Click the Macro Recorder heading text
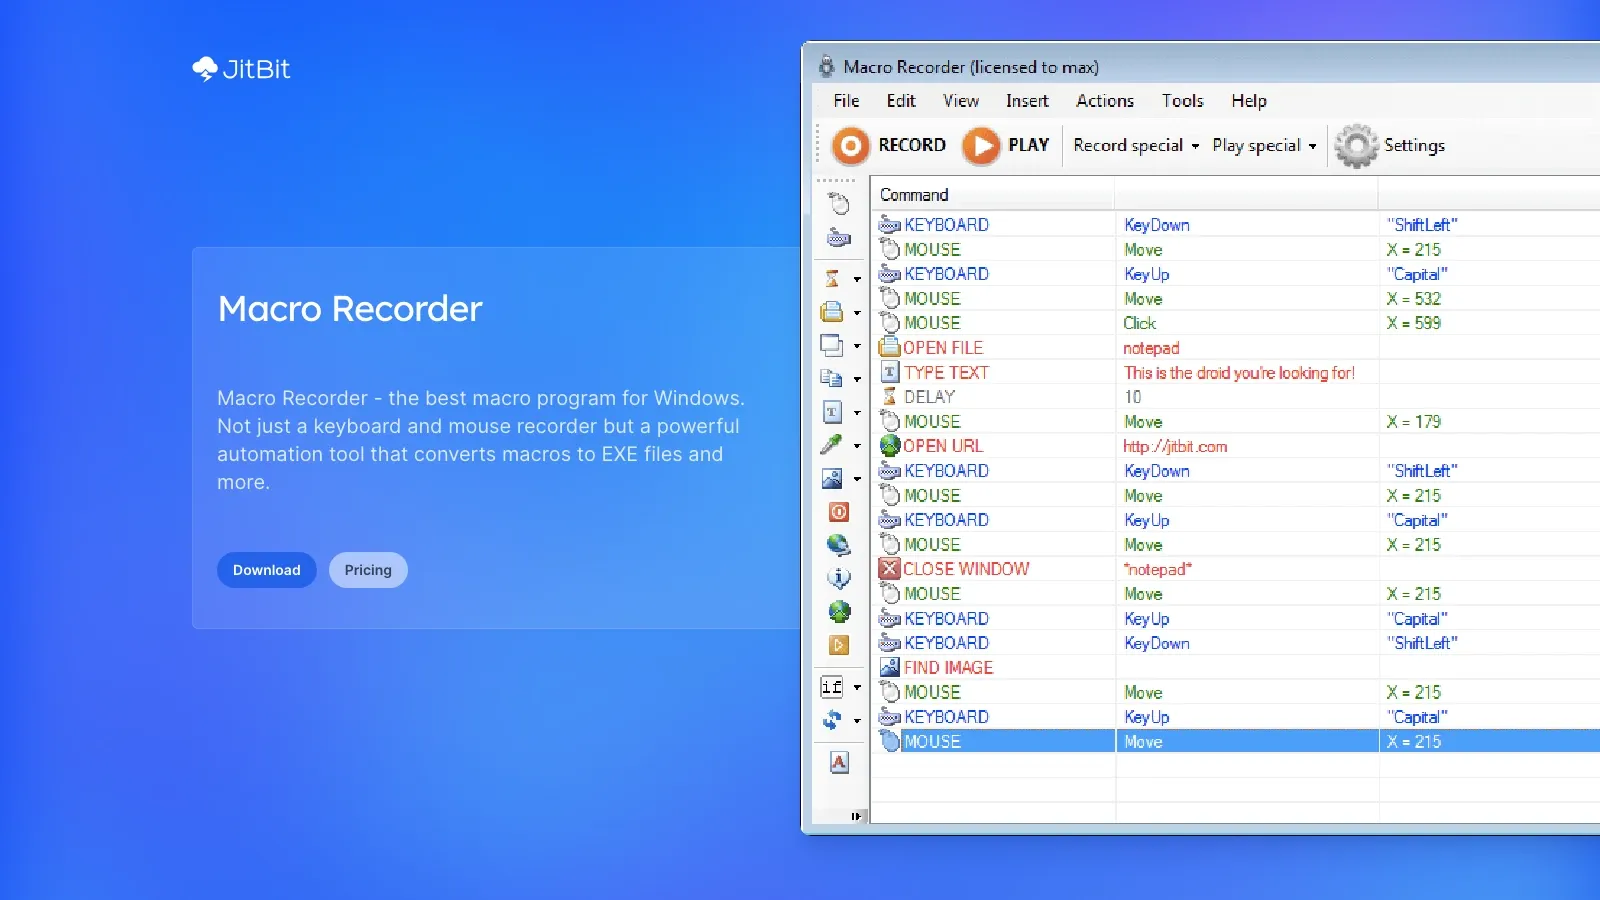The image size is (1600, 900). point(350,309)
